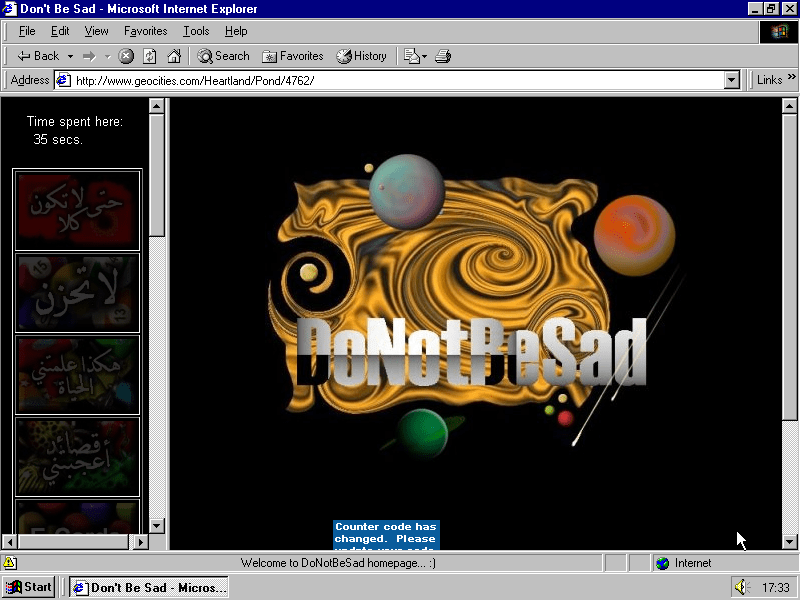The image size is (800, 600).
Task: Click the Print icon in toolbar
Action: tap(443, 56)
